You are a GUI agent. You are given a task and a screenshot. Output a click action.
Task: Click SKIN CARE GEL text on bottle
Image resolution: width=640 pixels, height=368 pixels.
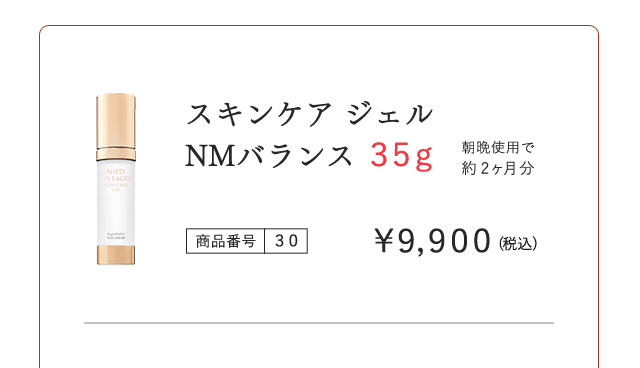tap(116, 187)
